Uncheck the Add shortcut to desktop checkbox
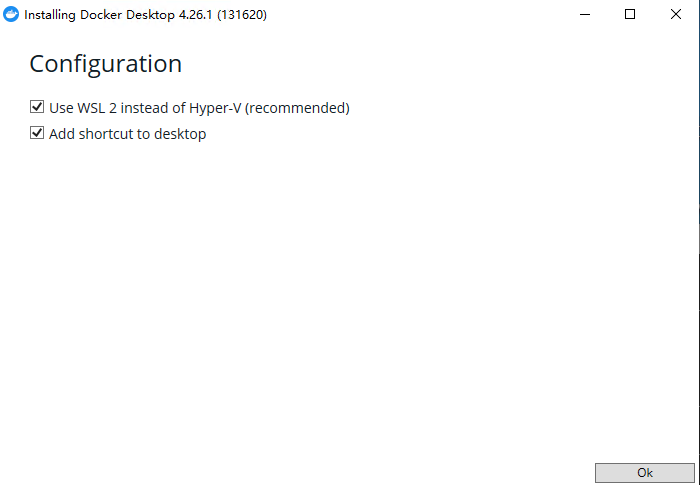This screenshot has height=485, width=700. coord(37,133)
